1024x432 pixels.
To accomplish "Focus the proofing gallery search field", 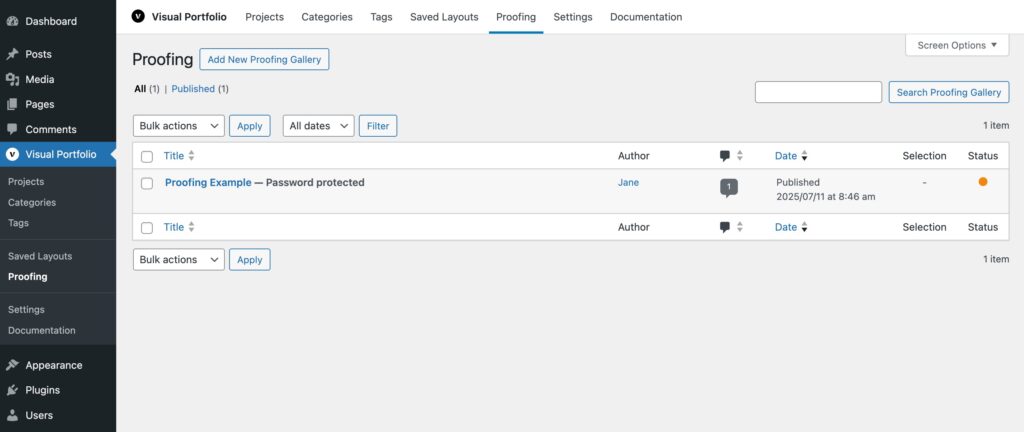I will point(817,92).
